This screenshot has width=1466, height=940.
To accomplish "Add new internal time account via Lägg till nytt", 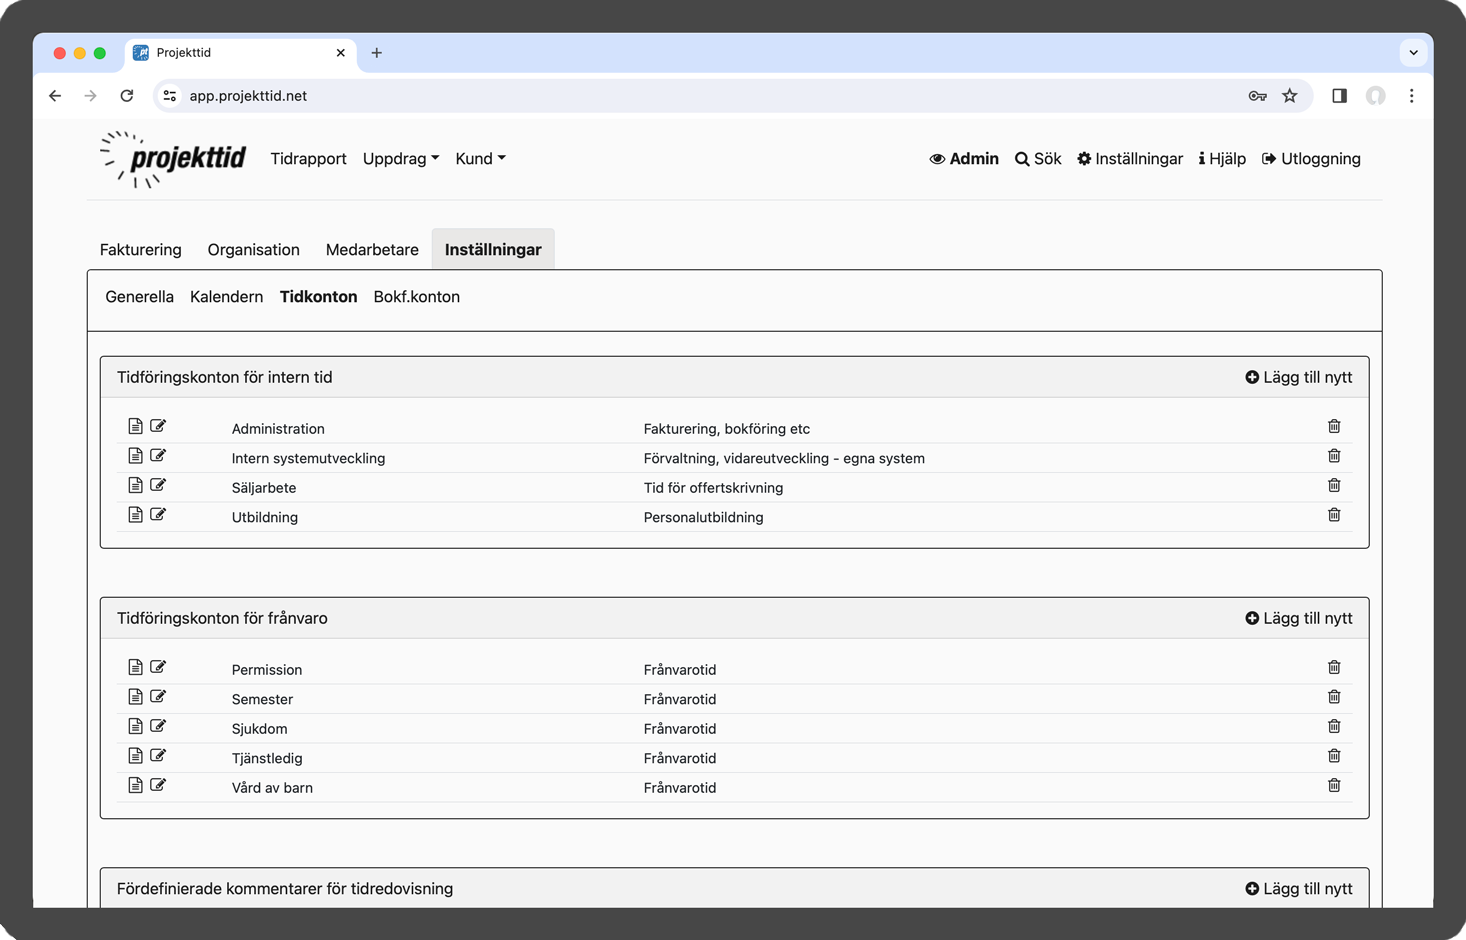I will click(1298, 378).
